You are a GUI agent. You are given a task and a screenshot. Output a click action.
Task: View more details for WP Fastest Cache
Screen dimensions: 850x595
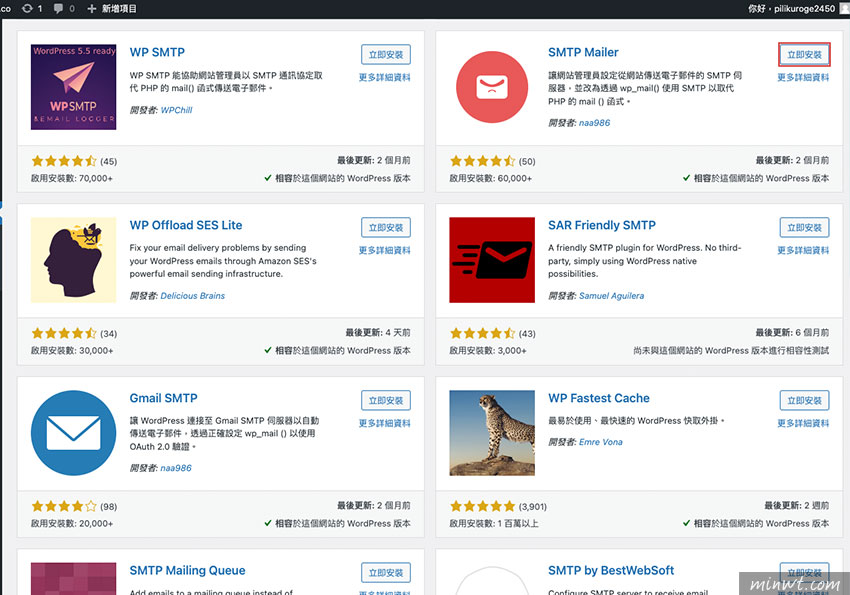(803, 423)
